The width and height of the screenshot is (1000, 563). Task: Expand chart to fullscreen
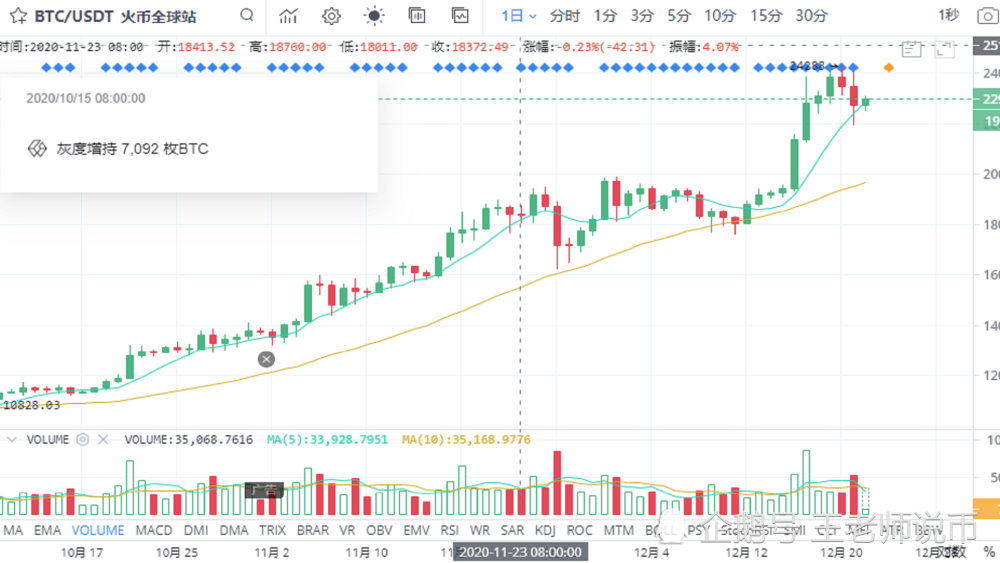944,48
